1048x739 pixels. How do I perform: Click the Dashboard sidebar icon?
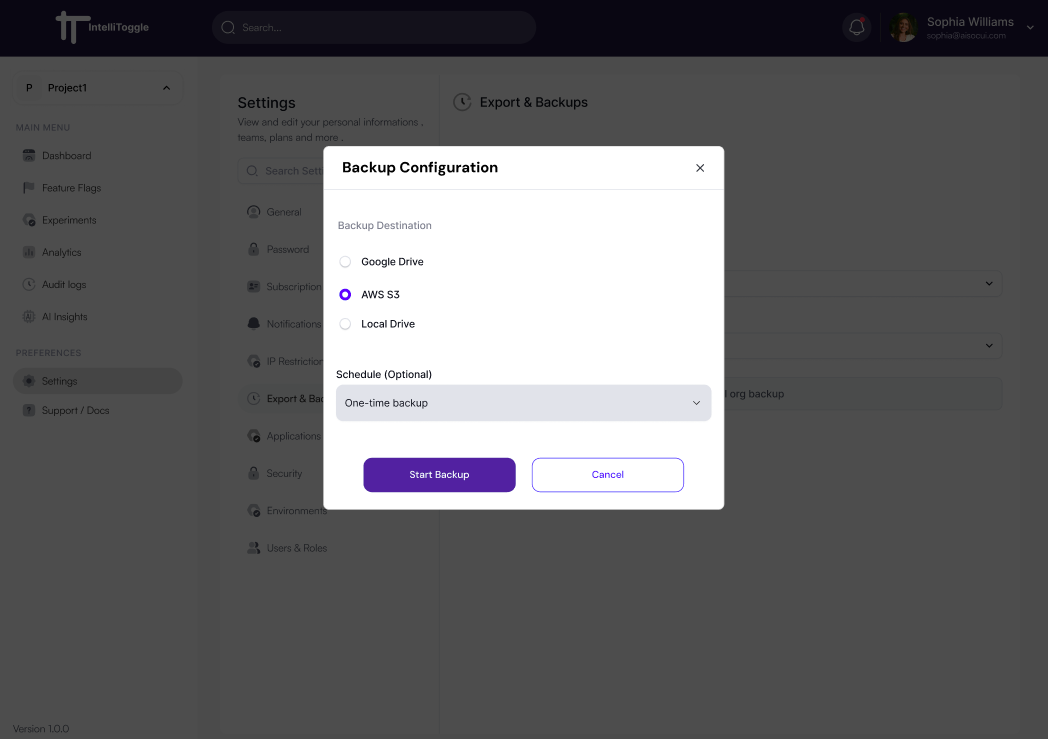coord(29,156)
